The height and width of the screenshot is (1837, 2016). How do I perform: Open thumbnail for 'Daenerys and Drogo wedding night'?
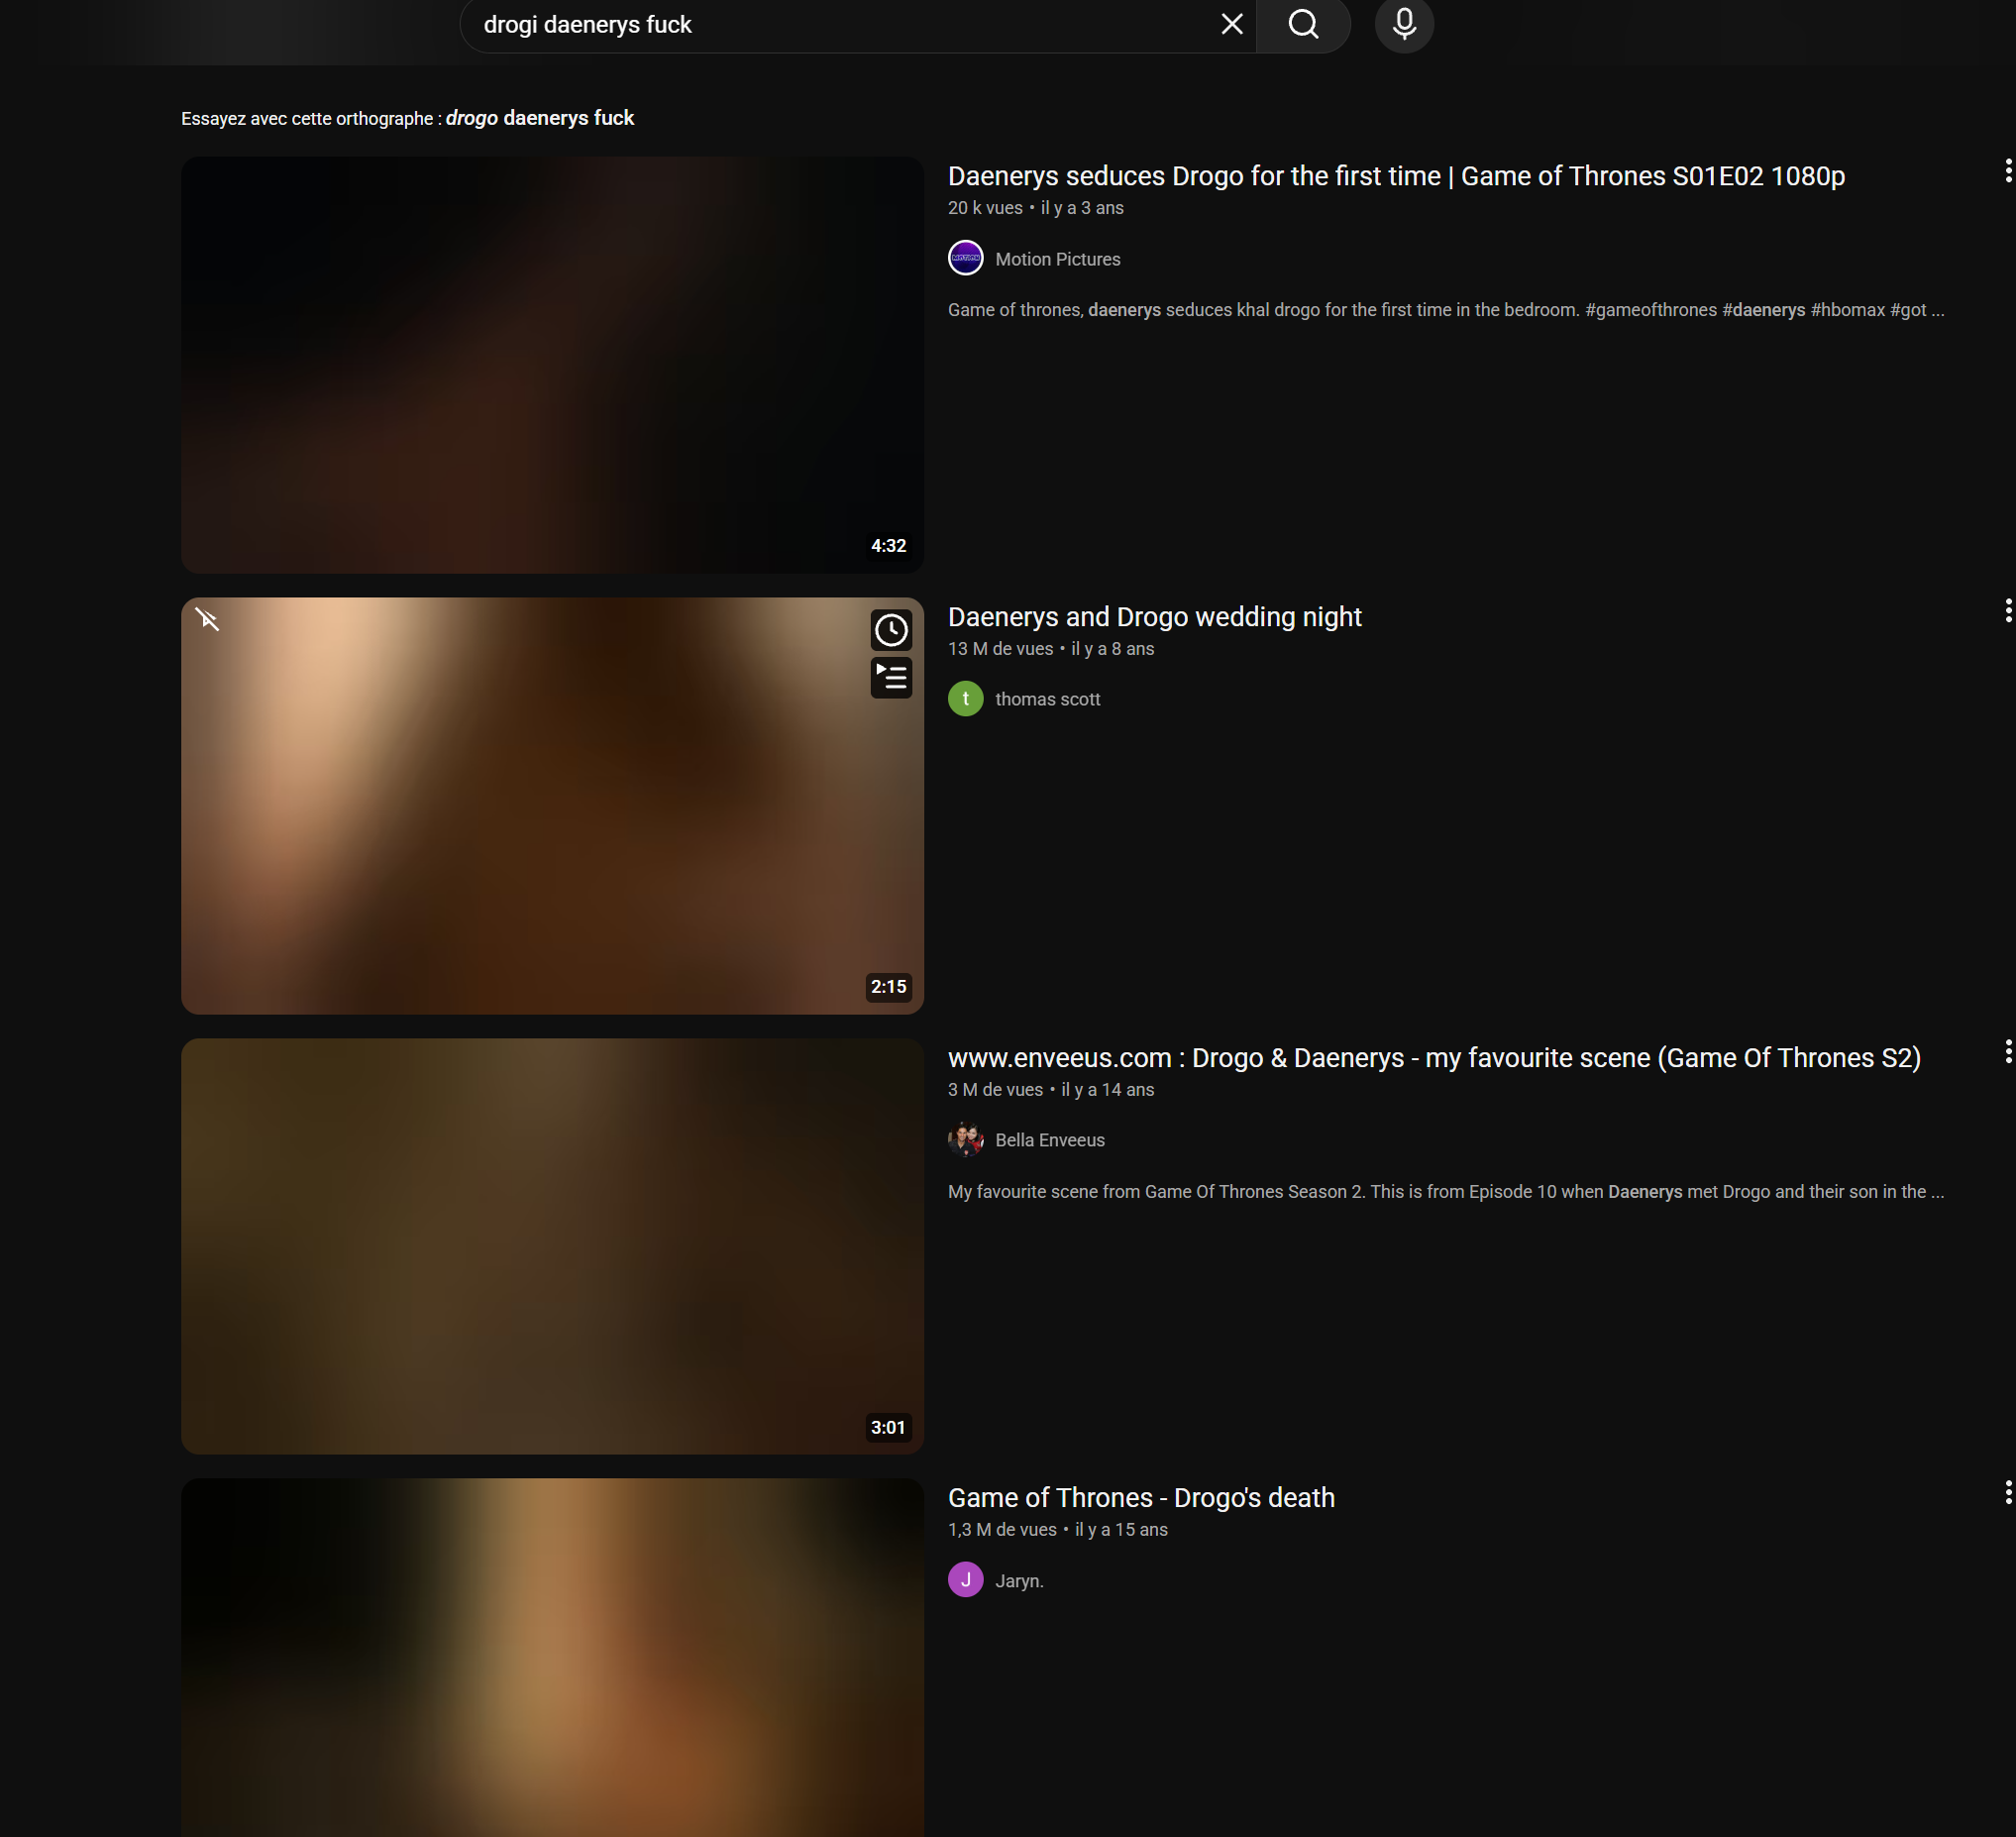[552, 805]
